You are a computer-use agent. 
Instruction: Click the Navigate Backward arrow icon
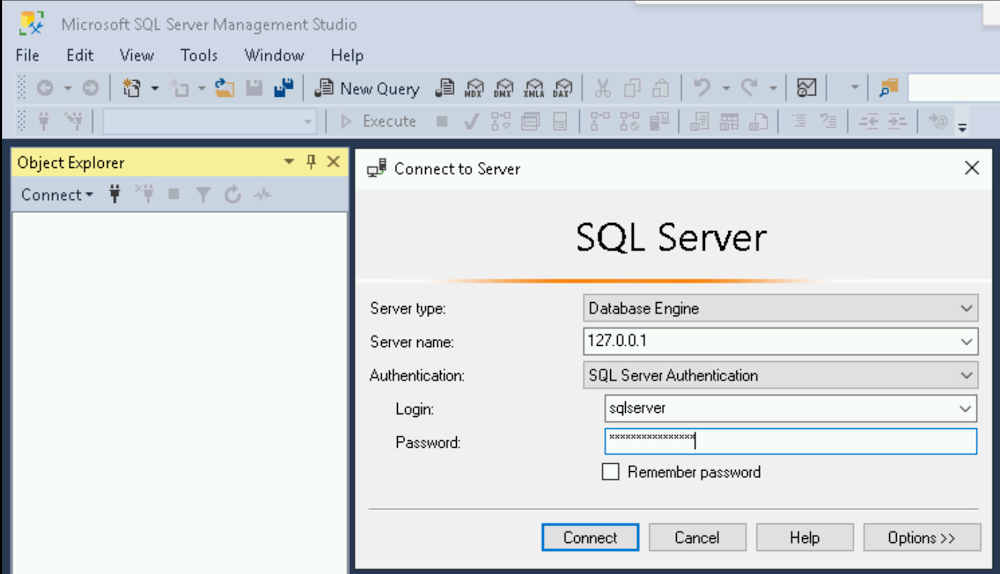[45, 88]
